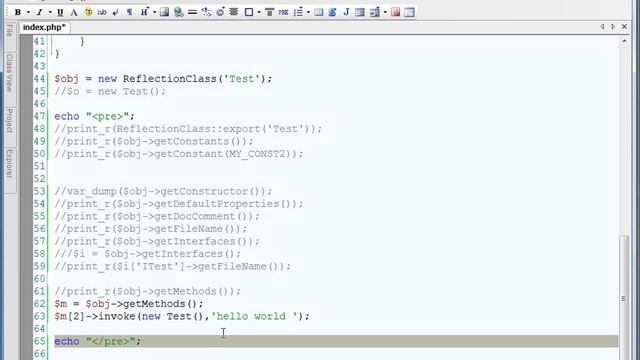Go to previous document tab arrow
The image size is (640, 360).
602,27
